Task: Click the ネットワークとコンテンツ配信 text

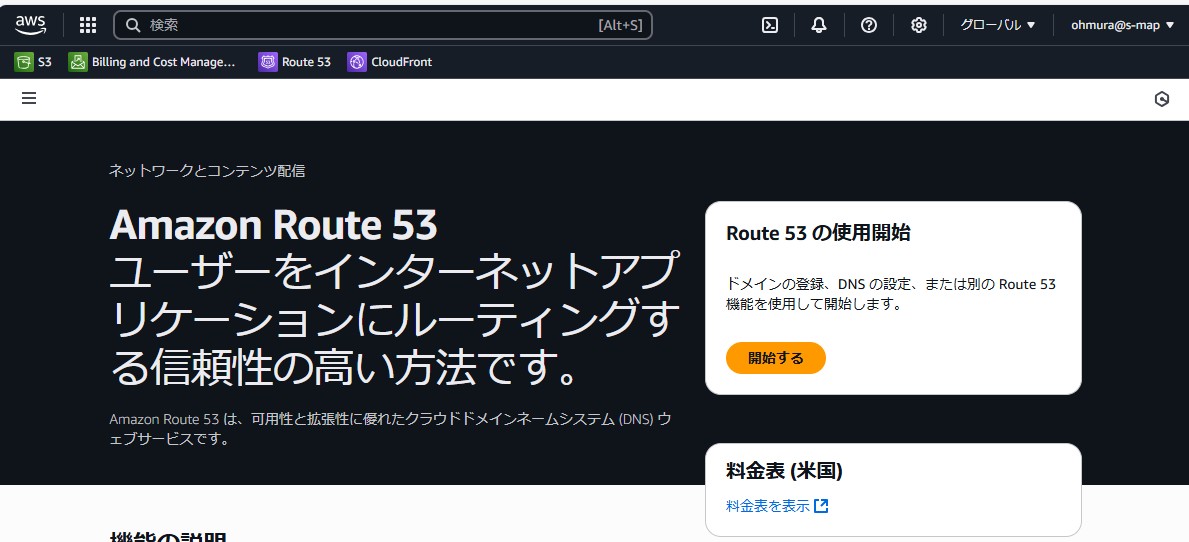Action: coord(207,171)
